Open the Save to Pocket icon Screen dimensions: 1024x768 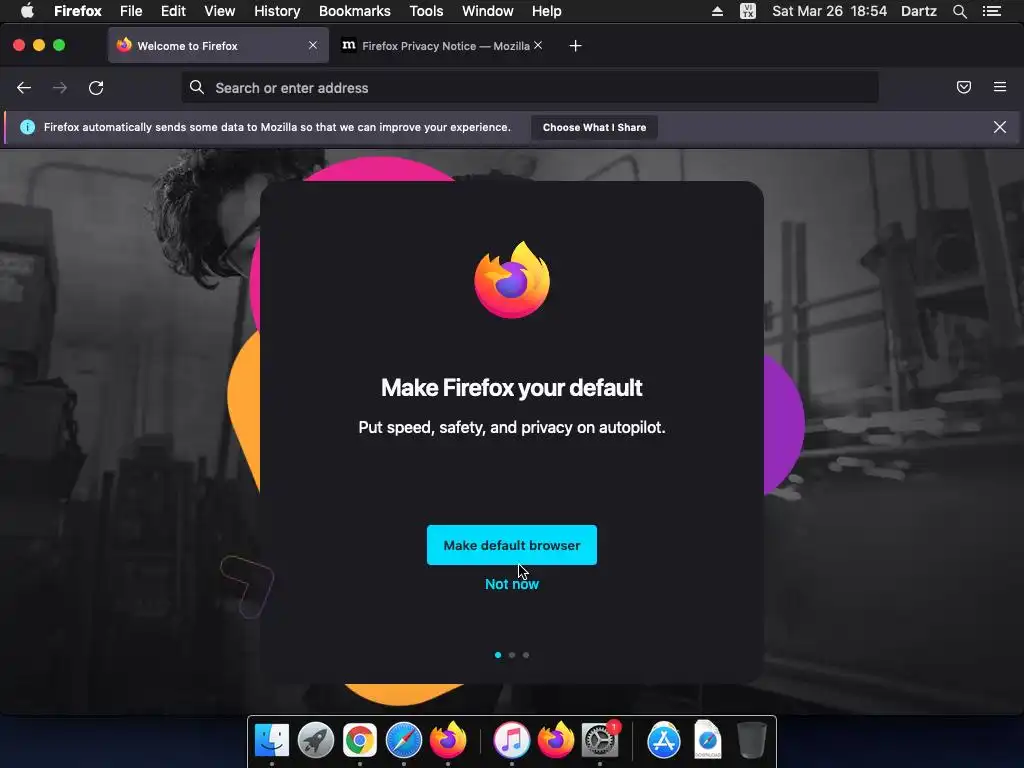click(x=963, y=87)
